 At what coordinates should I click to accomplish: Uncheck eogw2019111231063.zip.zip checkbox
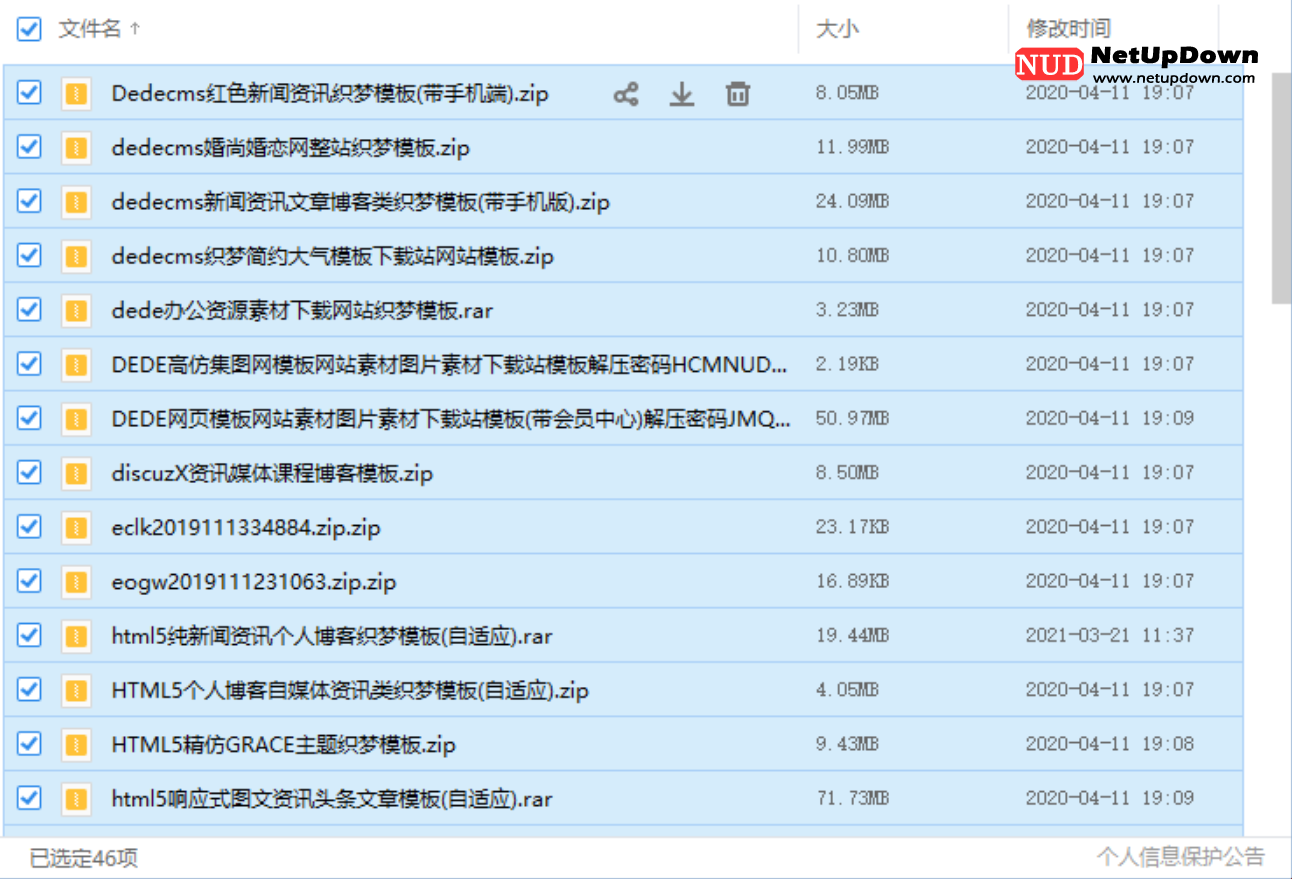tap(29, 580)
